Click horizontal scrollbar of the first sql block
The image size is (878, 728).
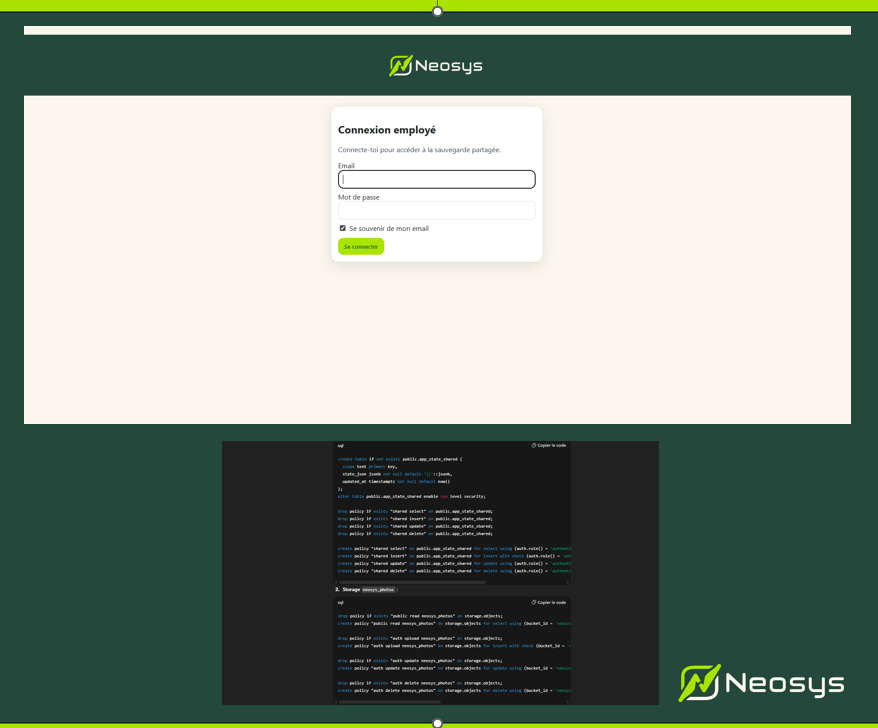tap(412, 582)
